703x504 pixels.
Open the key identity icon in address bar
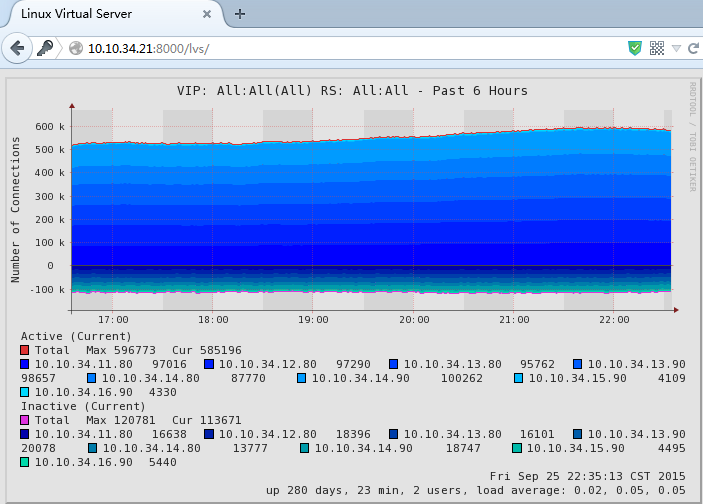45,48
